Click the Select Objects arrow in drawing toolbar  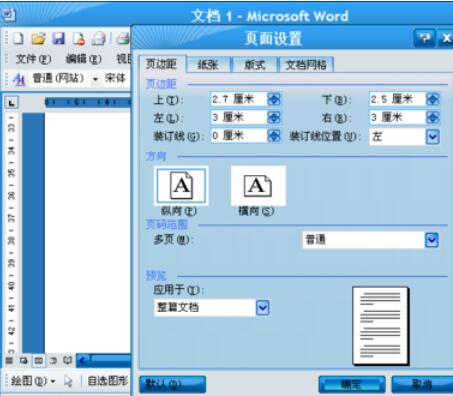[68, 381]
